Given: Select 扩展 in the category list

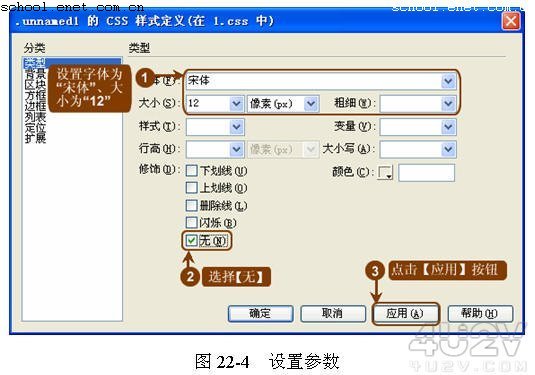Looking at the screenshot, I should pos(35,138).
